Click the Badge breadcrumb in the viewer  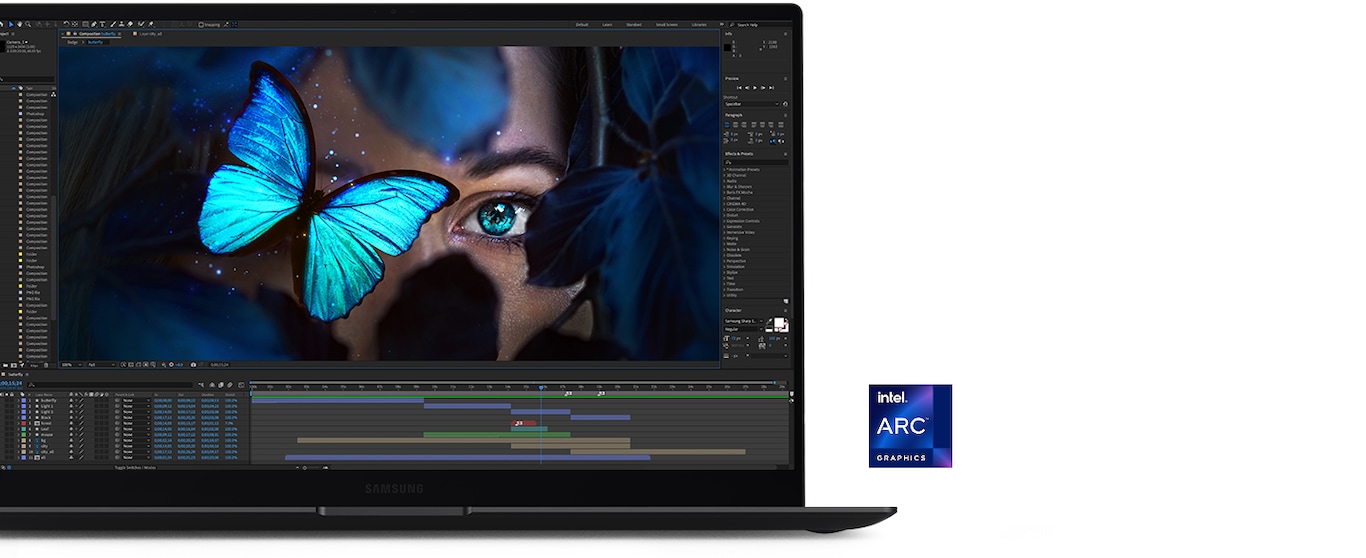click(72, 42)
